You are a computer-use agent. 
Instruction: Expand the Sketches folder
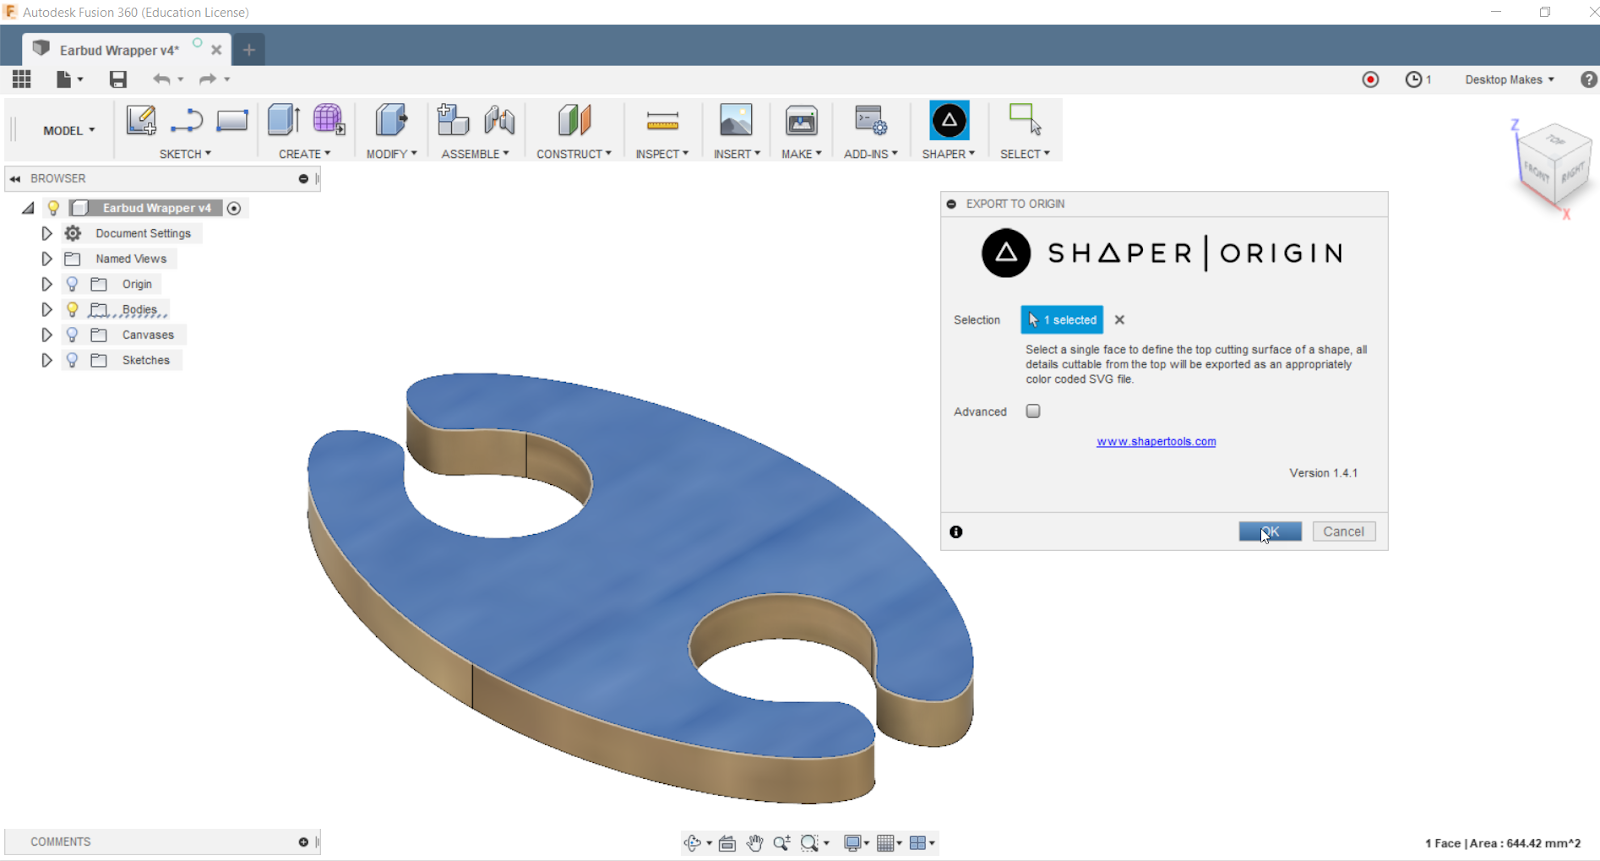click(x=46, y=360)
